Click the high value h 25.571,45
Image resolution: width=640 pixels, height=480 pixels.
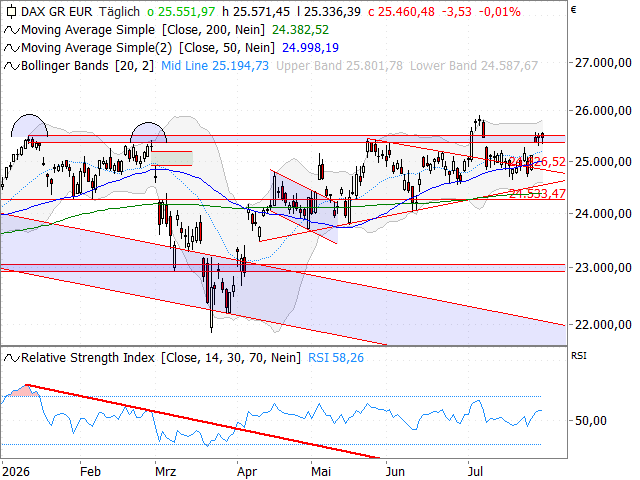tap(256, 12)
